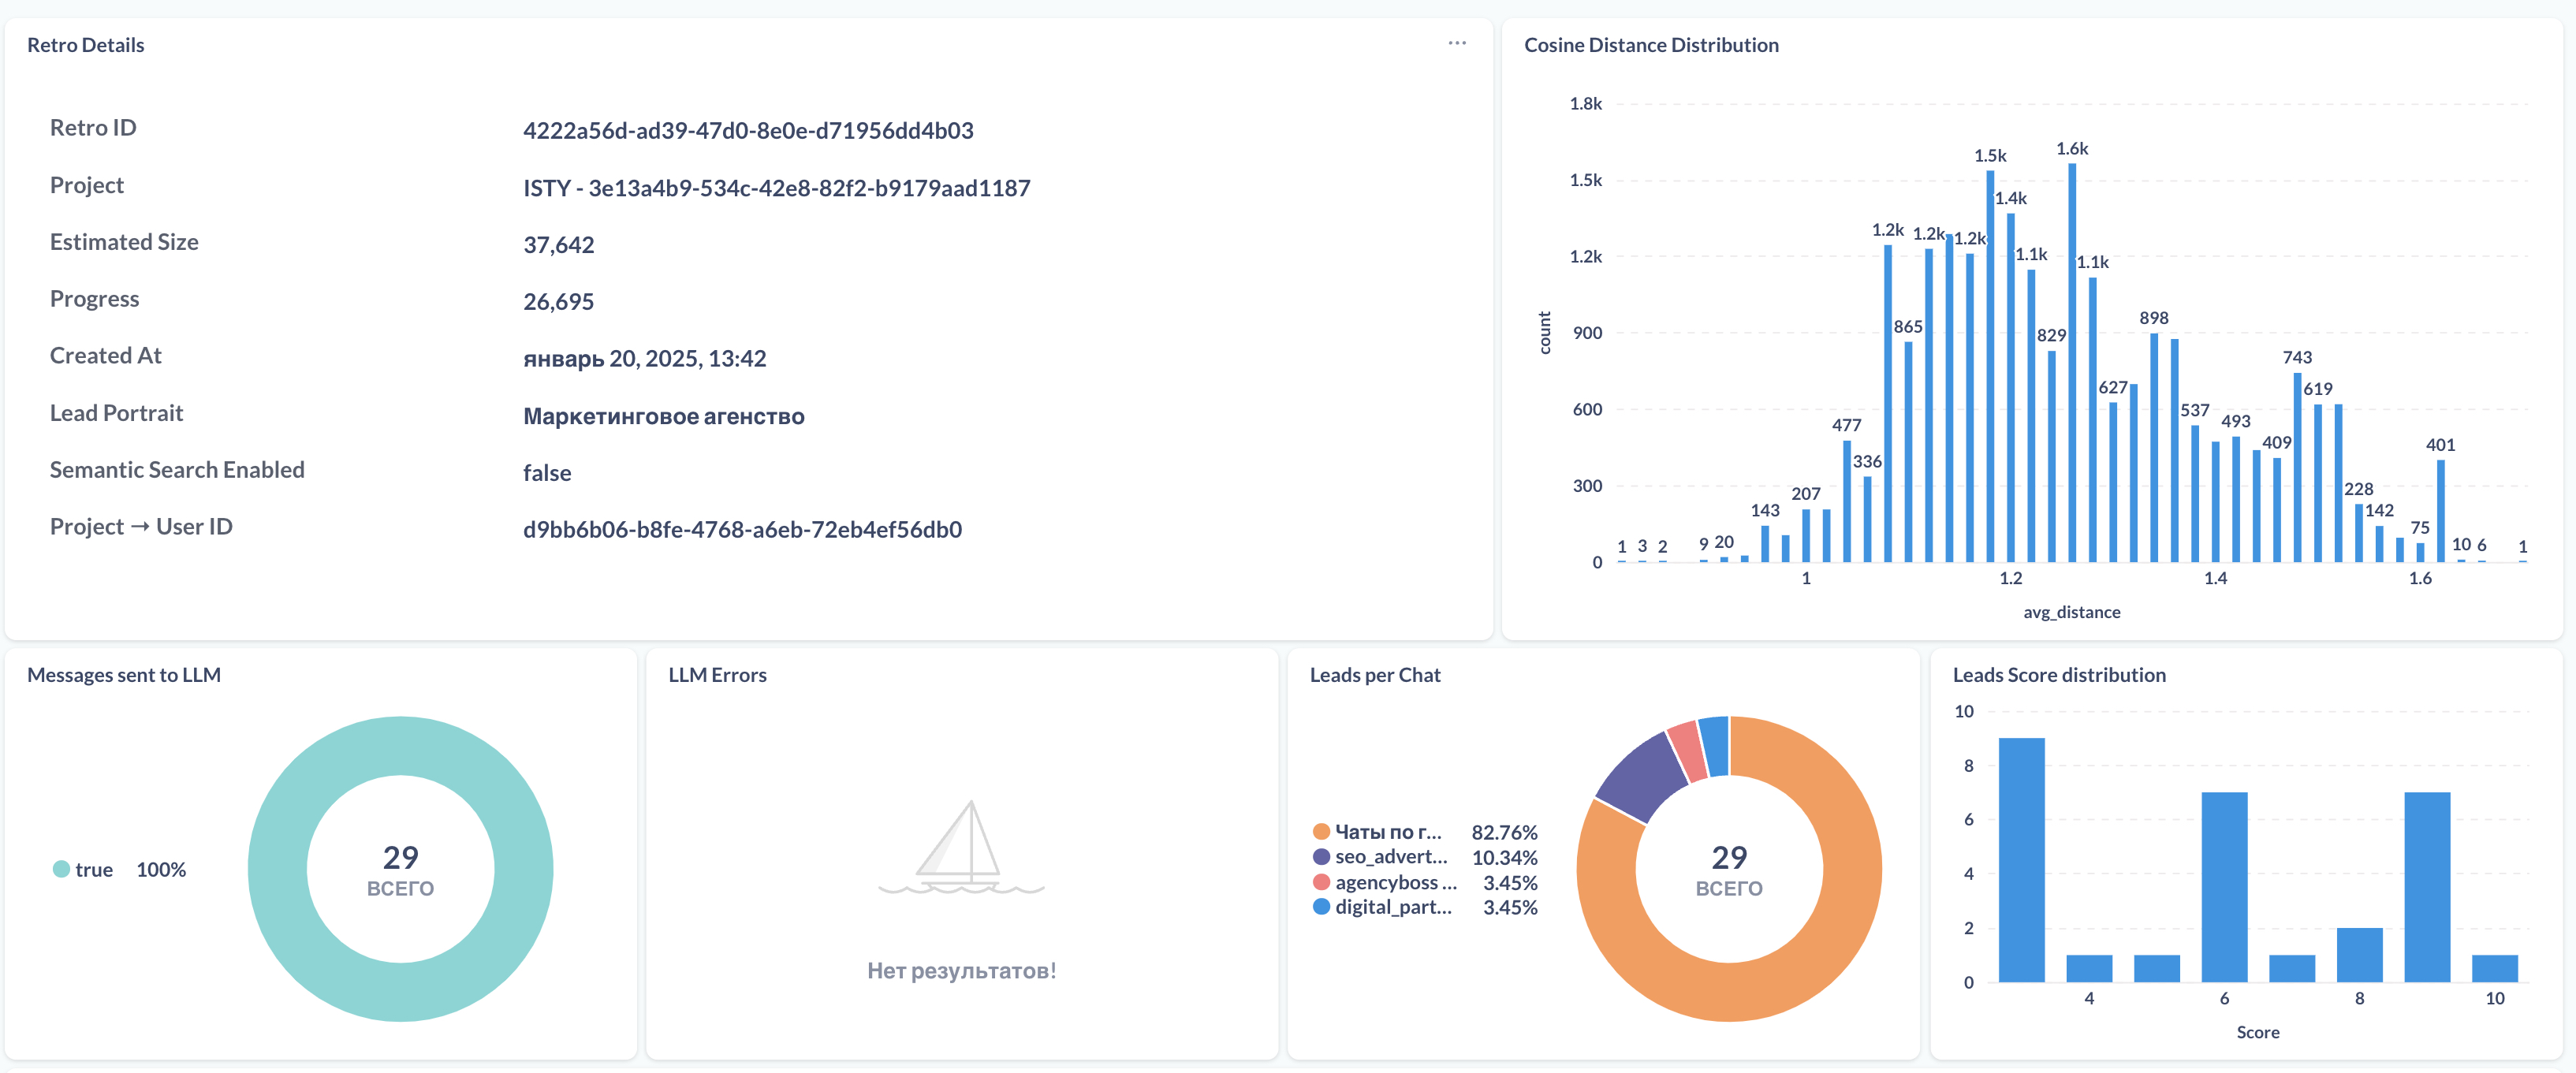
Task: Click the Project ISTY value link
Action: click(x=776, y=188)
